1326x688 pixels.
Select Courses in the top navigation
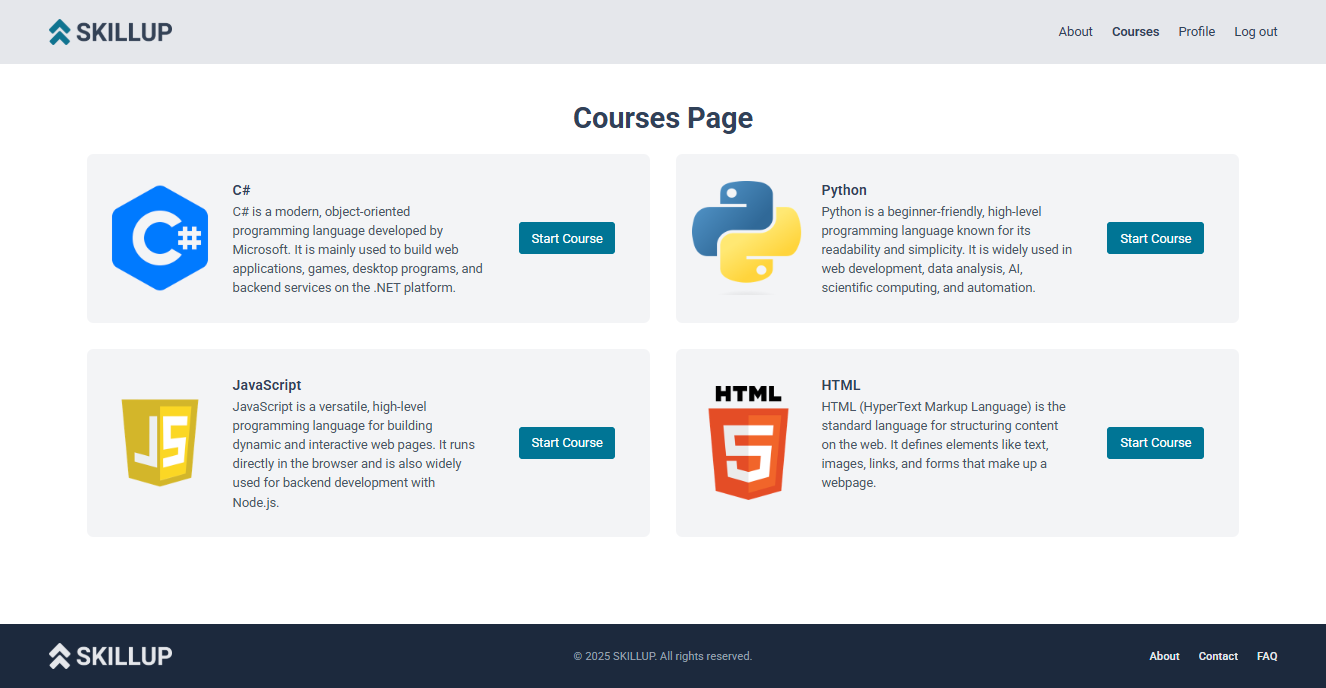[1135, 32]
